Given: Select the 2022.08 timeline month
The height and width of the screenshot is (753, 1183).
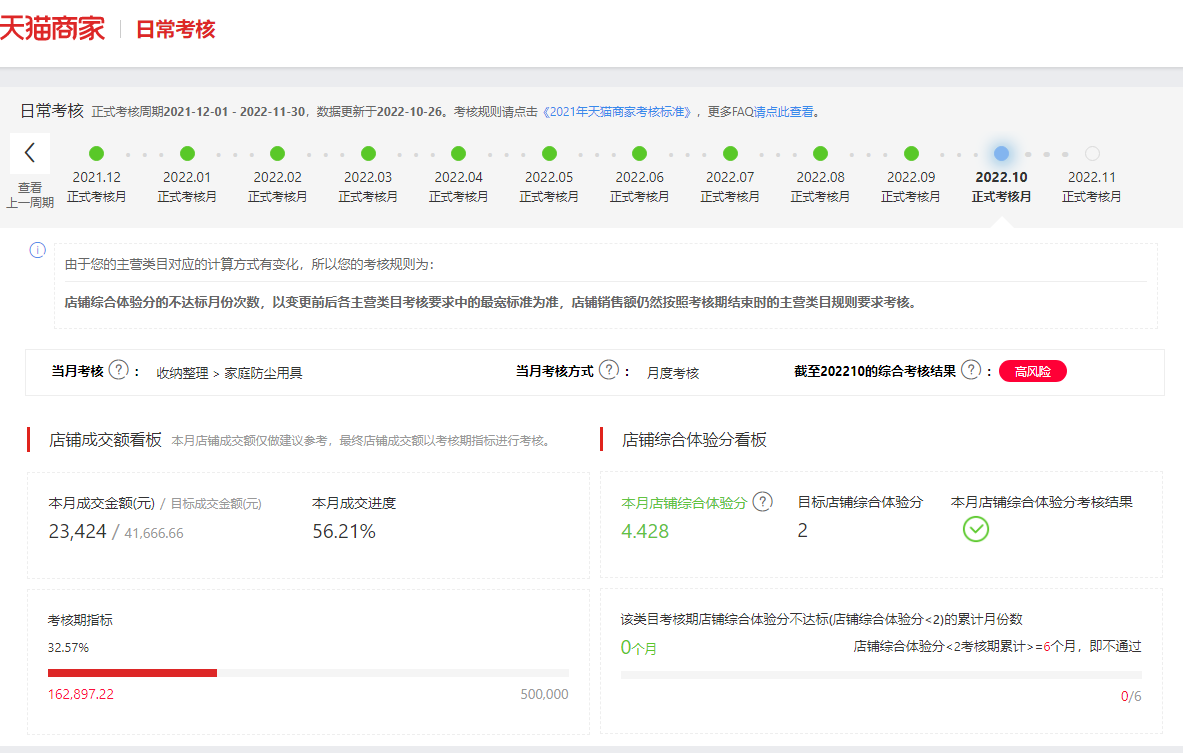Looking at the screenshot, I should coord(820,176).
